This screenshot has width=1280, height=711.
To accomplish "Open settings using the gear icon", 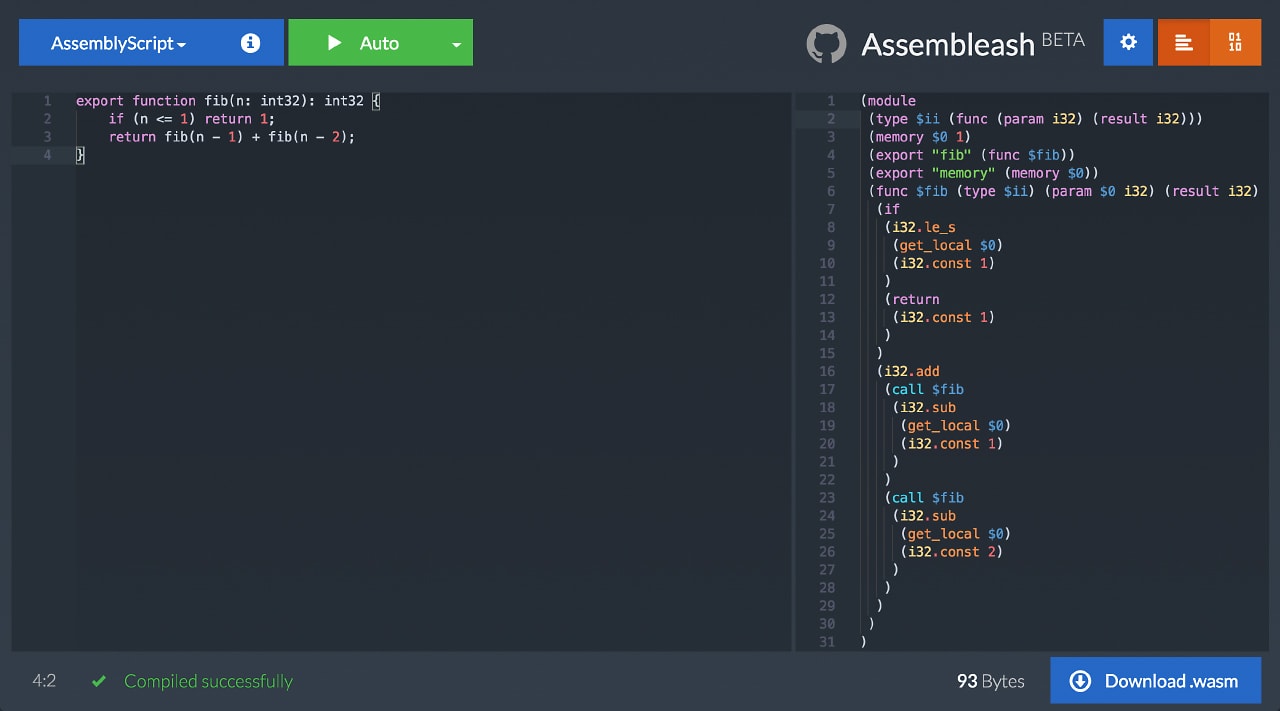I will click(x=1128, y=42).
